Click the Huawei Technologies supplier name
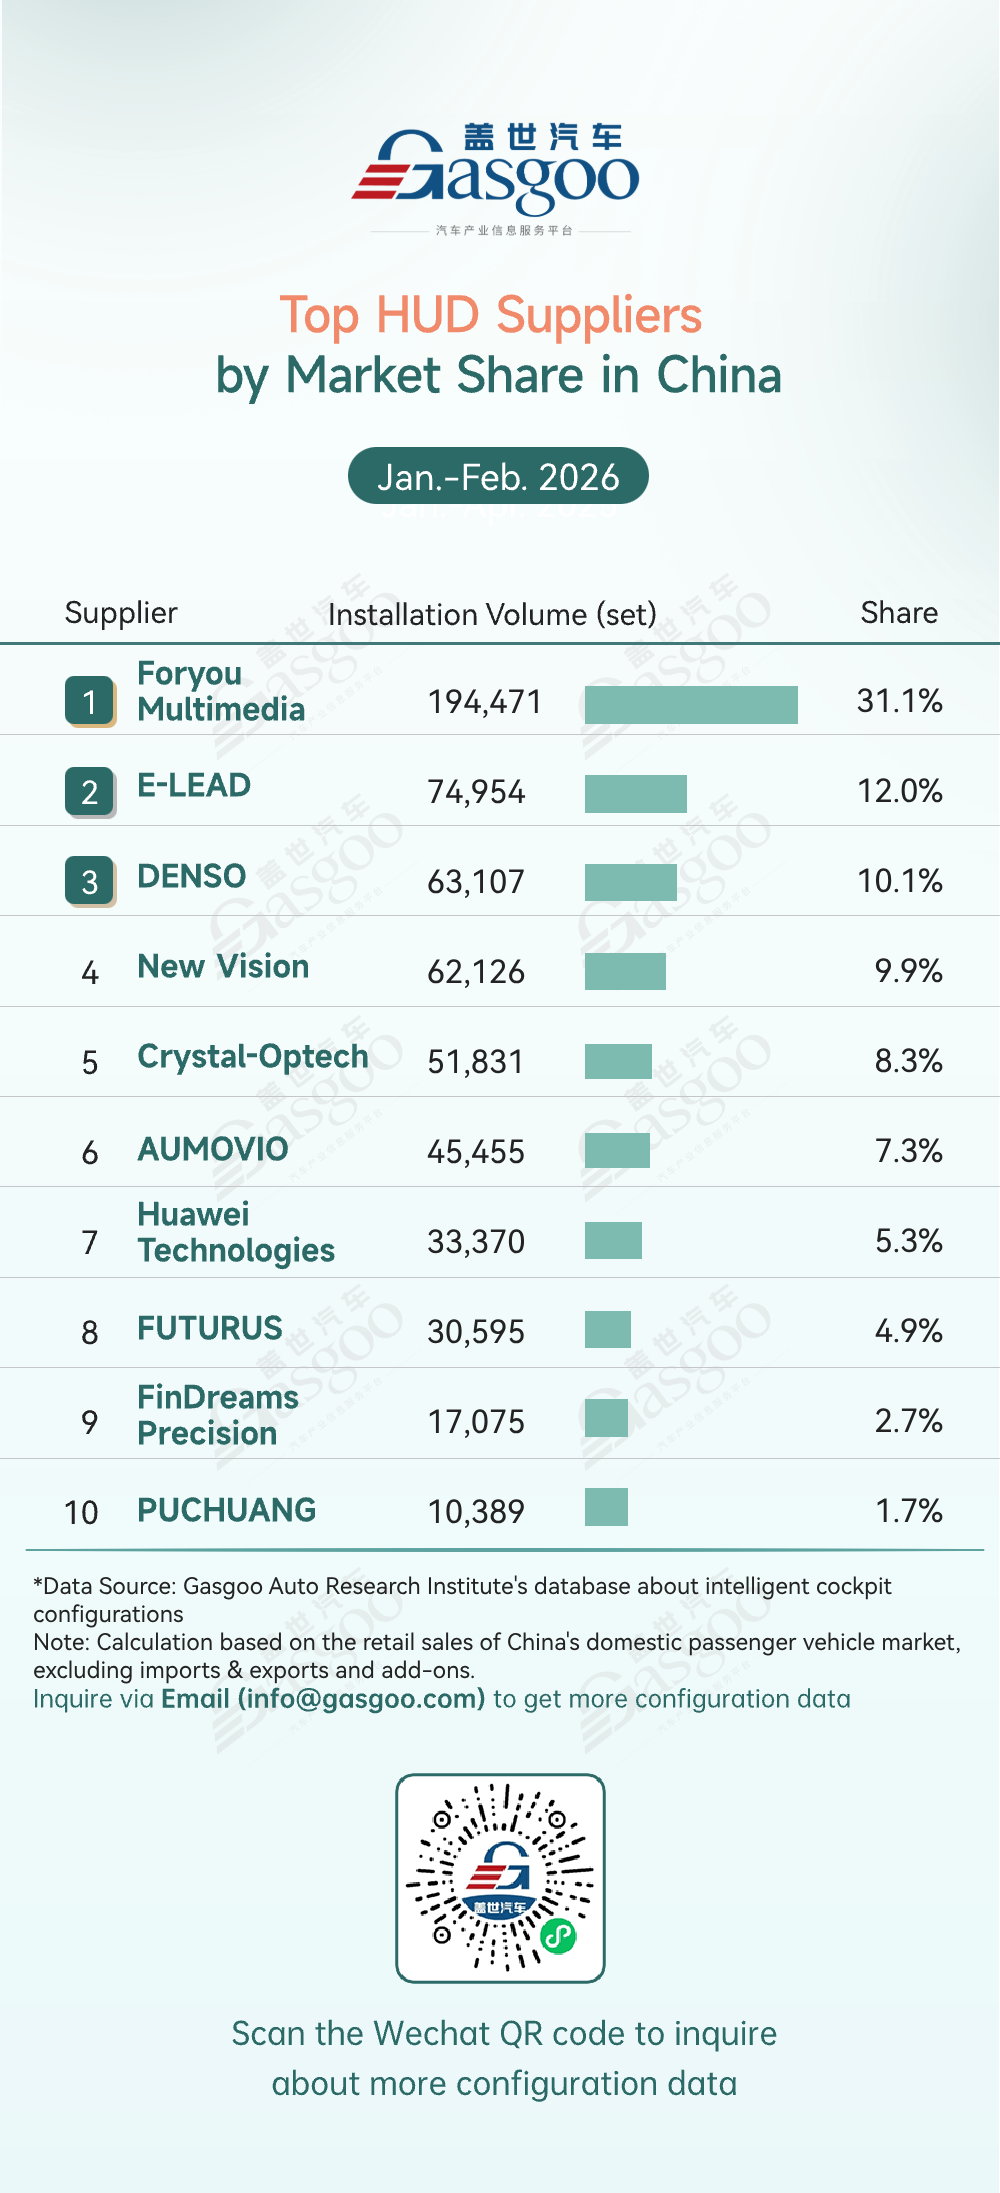This screenshot has width=1000, height=2193. click(x=236, y=1232)
